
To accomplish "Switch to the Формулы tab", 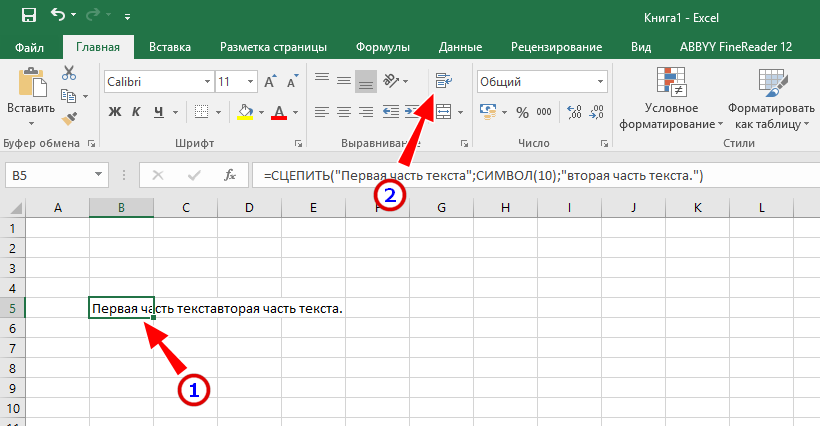I will coord(383,47).
